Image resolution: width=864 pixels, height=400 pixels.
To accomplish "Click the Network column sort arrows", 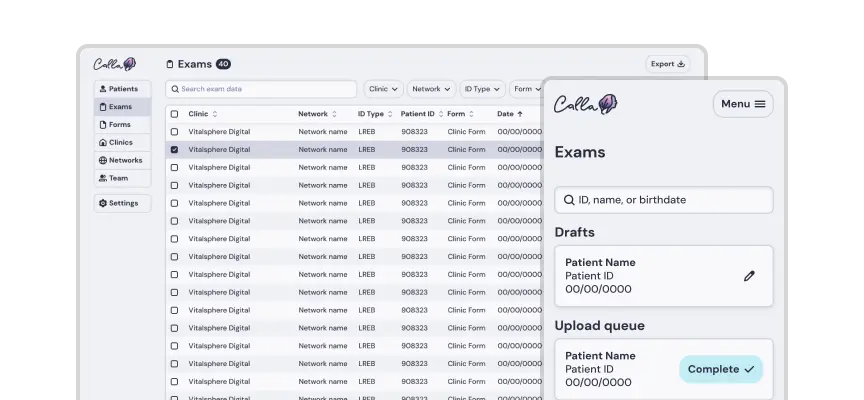I will (x=334, y=114).
